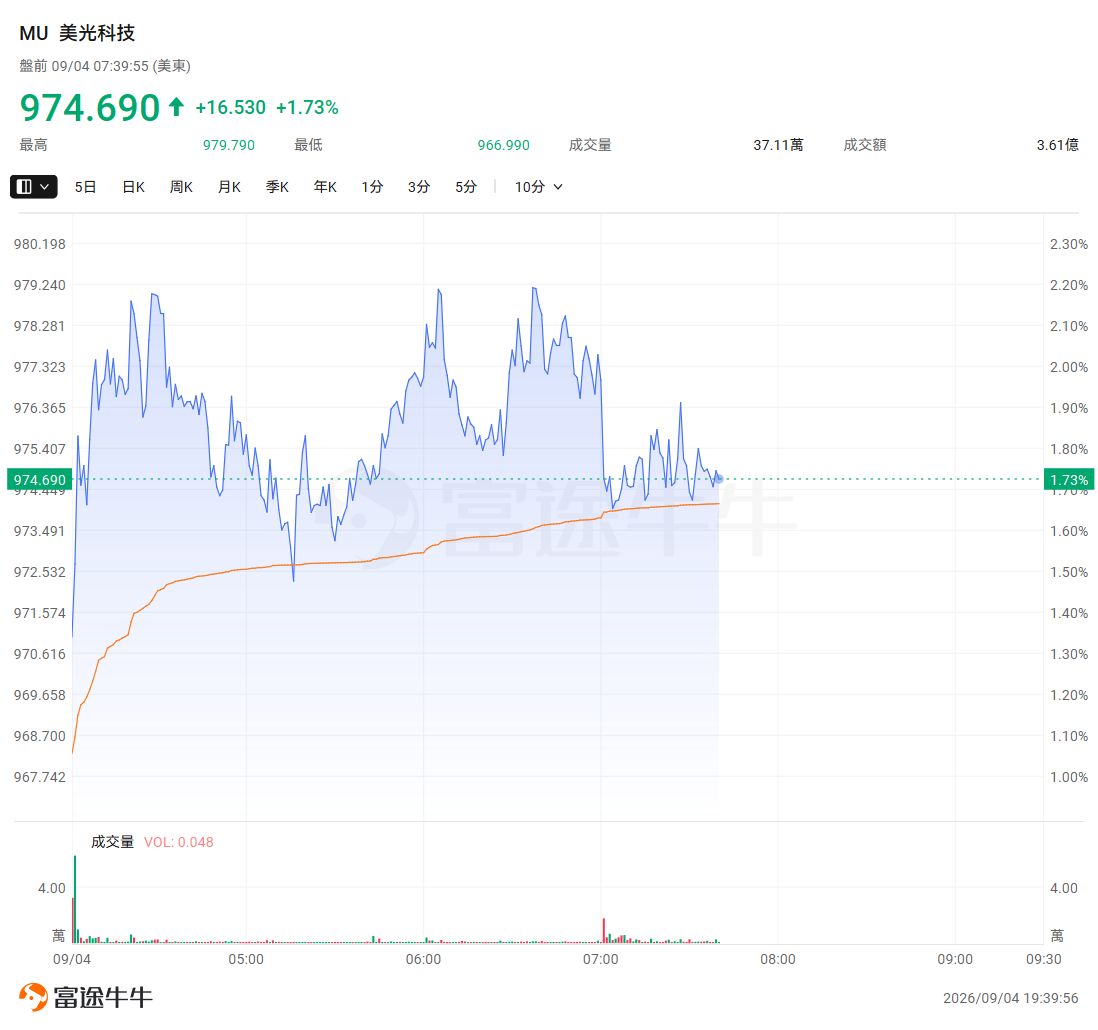This screenshot has height=1030, width=1098.
Task: Expand the 10分 interval dropdown
Action: 538,187
